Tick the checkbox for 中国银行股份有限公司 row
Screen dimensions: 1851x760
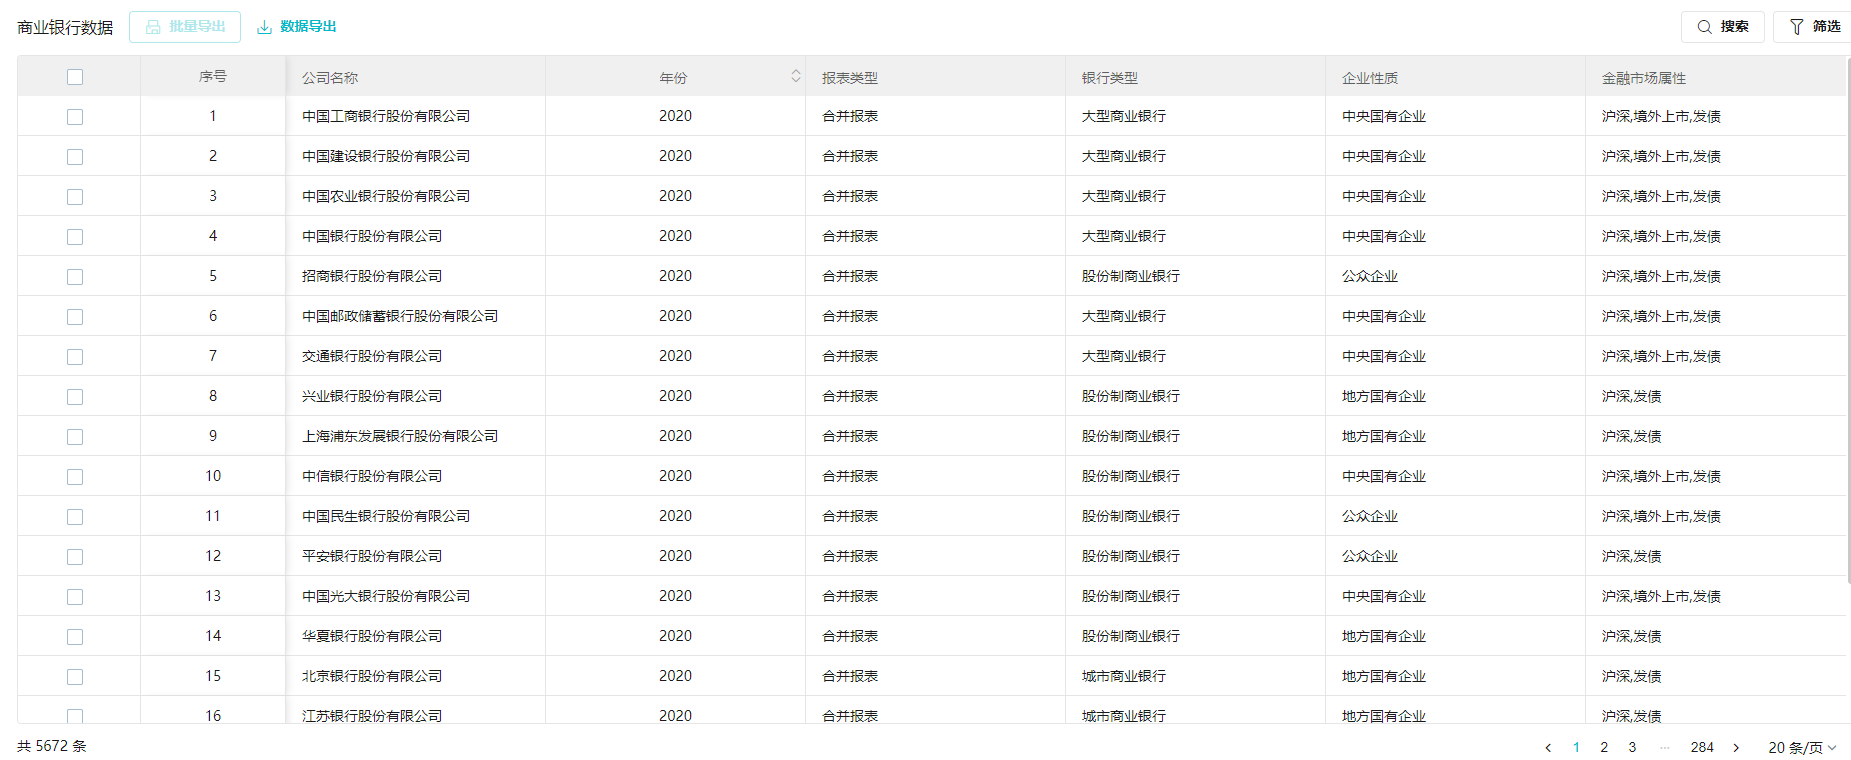coord(75,237)
